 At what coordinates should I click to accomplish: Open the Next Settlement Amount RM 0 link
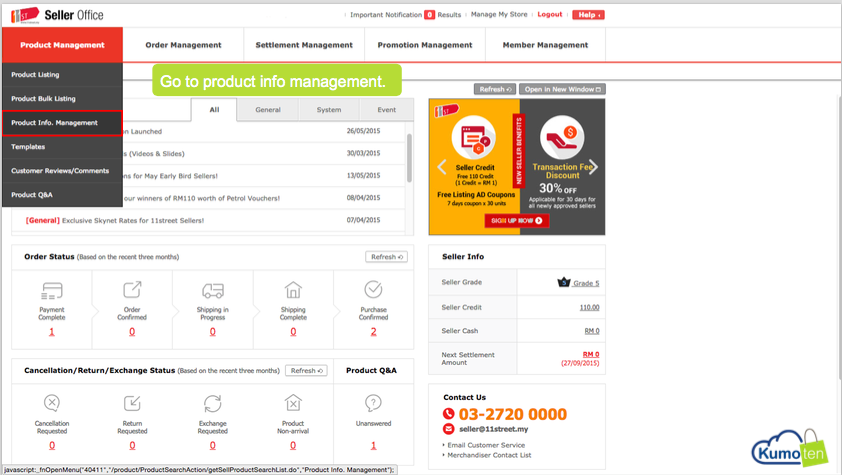click(591, 354)
